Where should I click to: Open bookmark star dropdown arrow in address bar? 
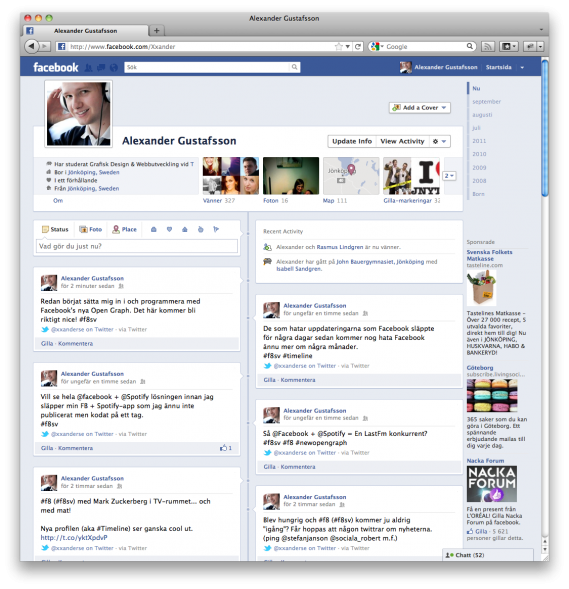[x=348, y=46]
